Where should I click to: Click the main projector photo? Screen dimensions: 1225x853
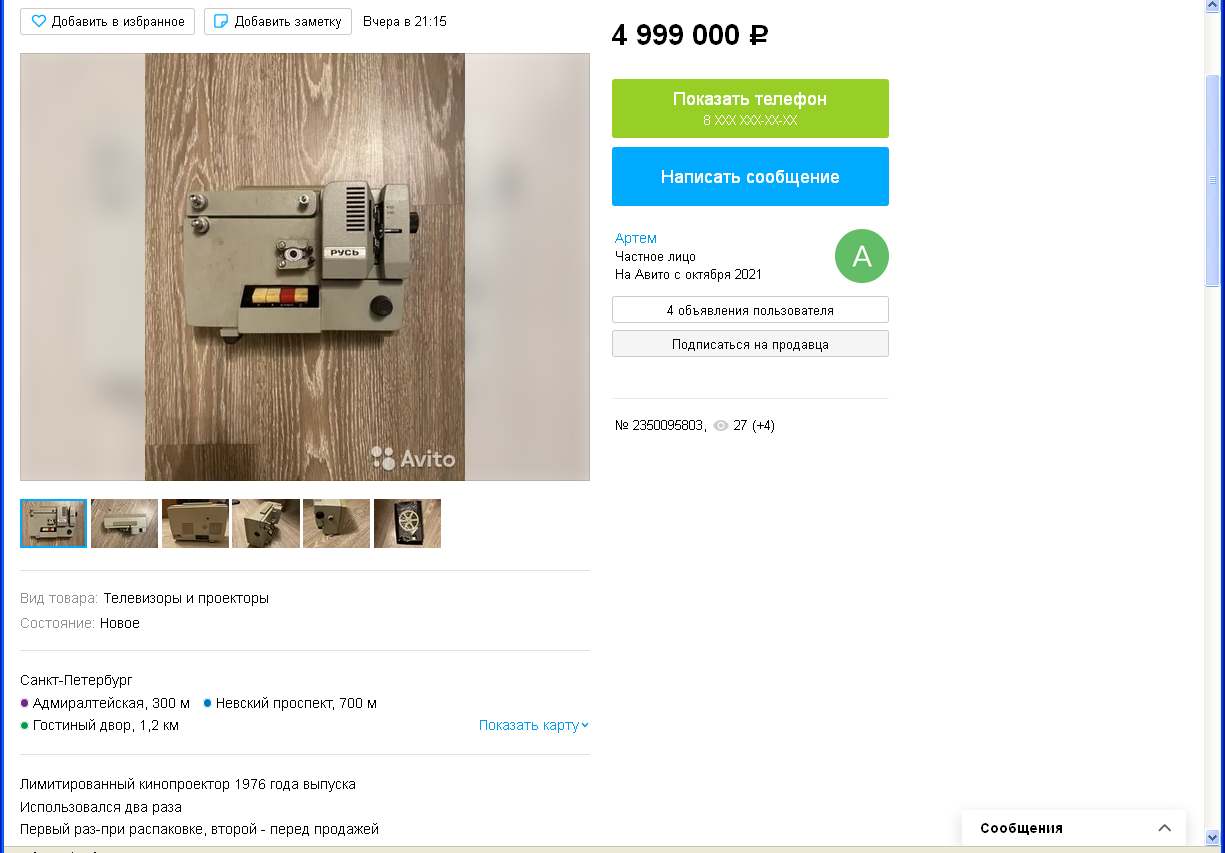click(x=305, y=267)
